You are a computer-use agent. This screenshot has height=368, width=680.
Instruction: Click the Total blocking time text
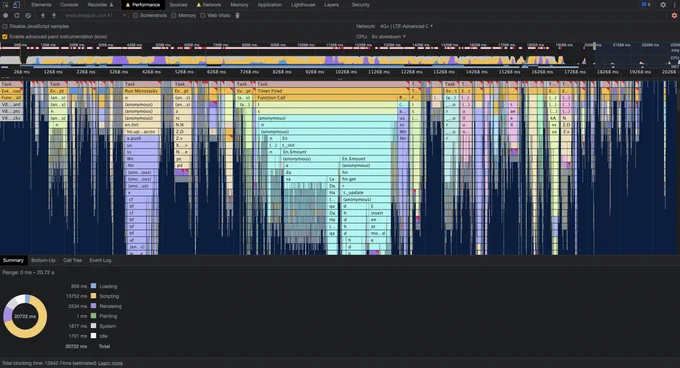click(x=49, y=363)
